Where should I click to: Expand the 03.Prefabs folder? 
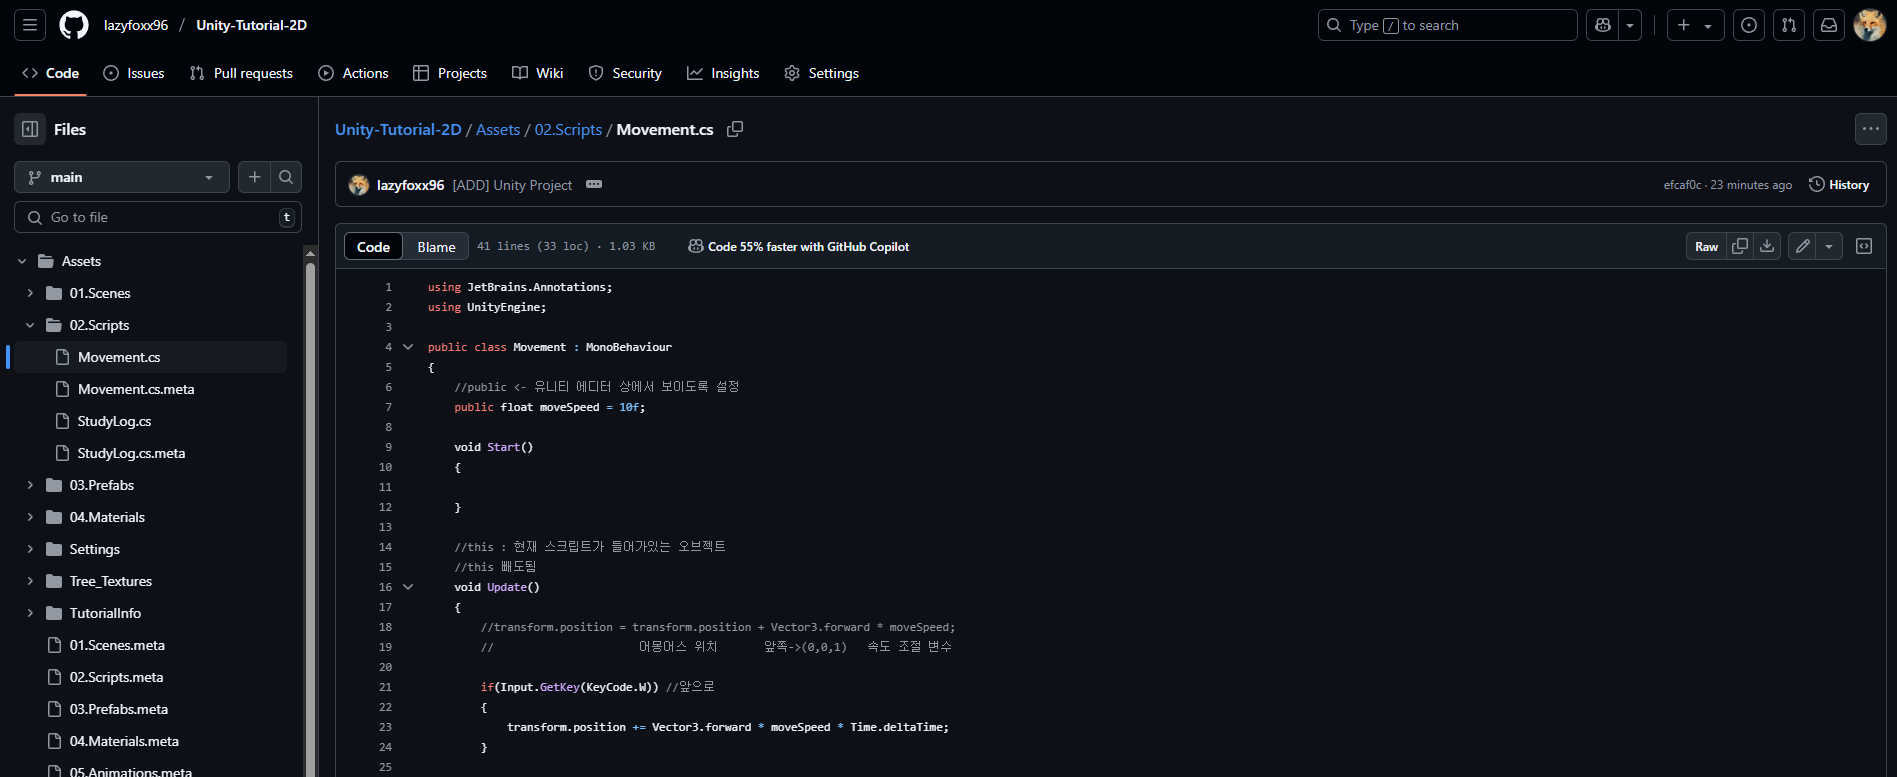[30, 485]
